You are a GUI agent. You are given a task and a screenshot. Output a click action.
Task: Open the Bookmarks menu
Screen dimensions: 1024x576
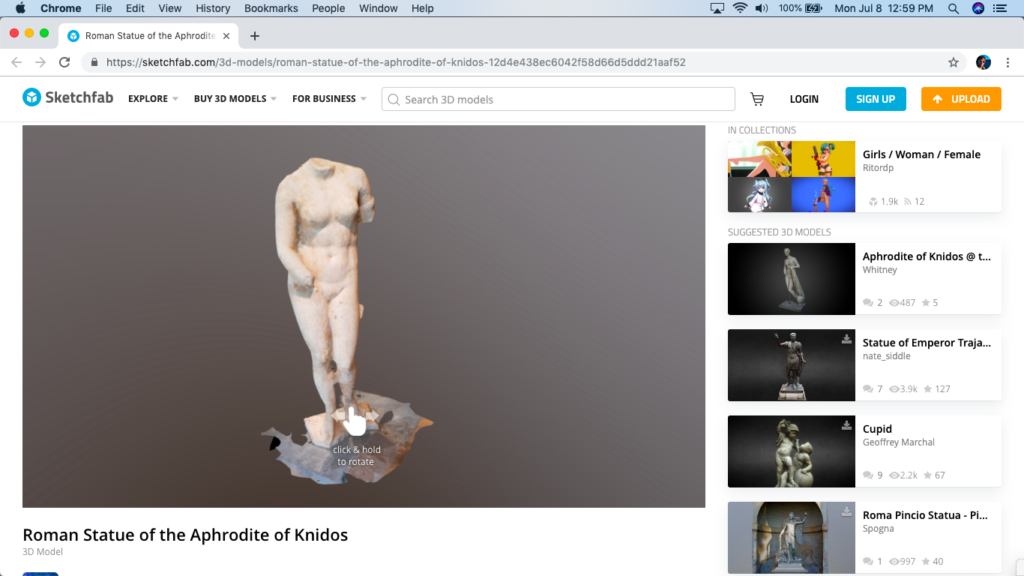coord(271,8)
